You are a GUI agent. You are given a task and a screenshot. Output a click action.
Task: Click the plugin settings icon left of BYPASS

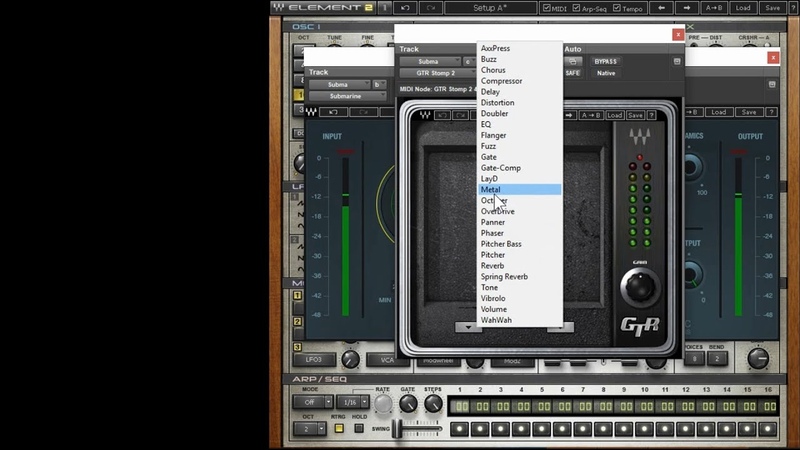pyautogui.click(x=572, y=61)
